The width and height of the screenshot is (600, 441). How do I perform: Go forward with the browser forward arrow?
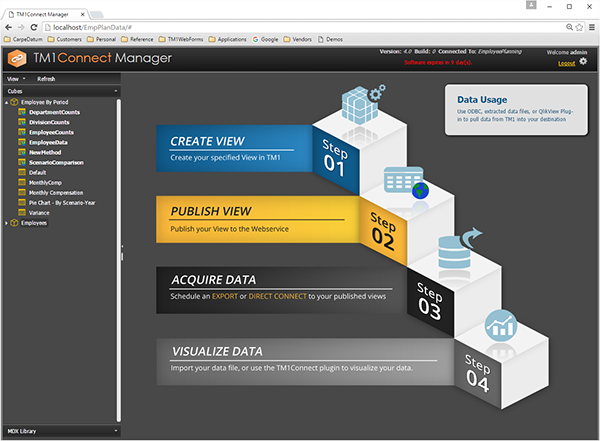21,27
